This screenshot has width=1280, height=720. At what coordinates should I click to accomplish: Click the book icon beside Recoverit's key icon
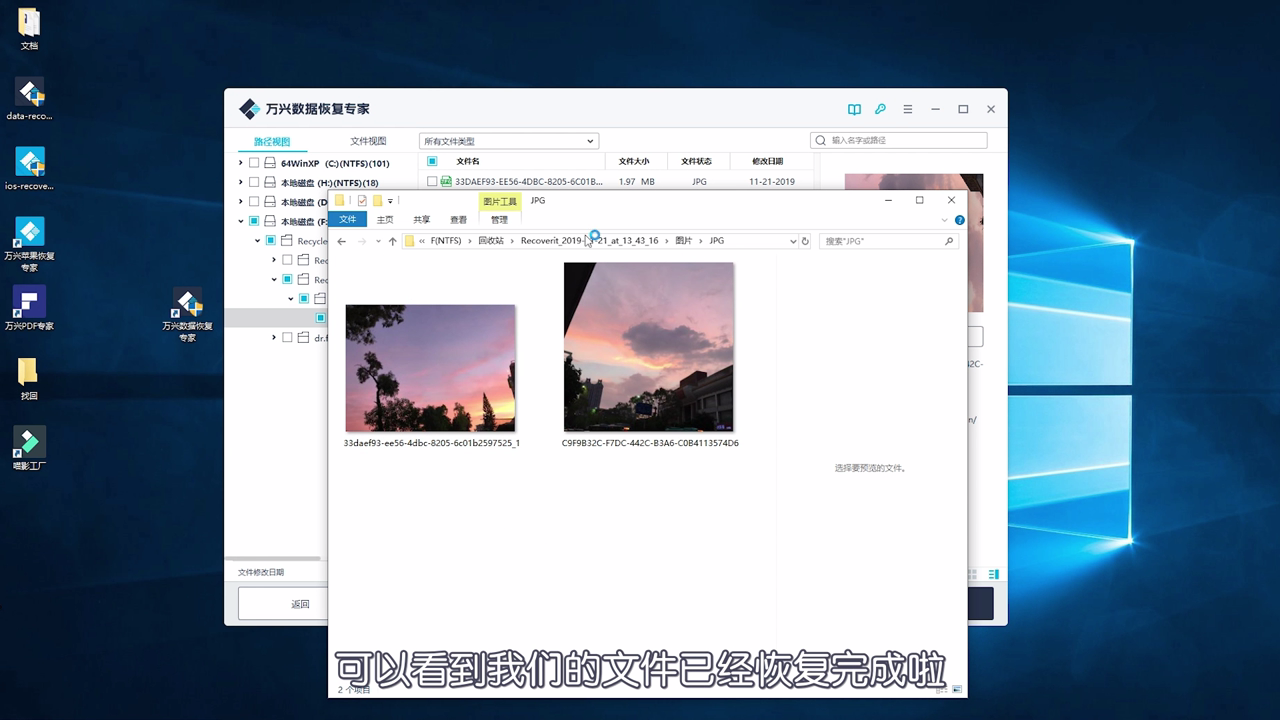(x=854, y=109)
